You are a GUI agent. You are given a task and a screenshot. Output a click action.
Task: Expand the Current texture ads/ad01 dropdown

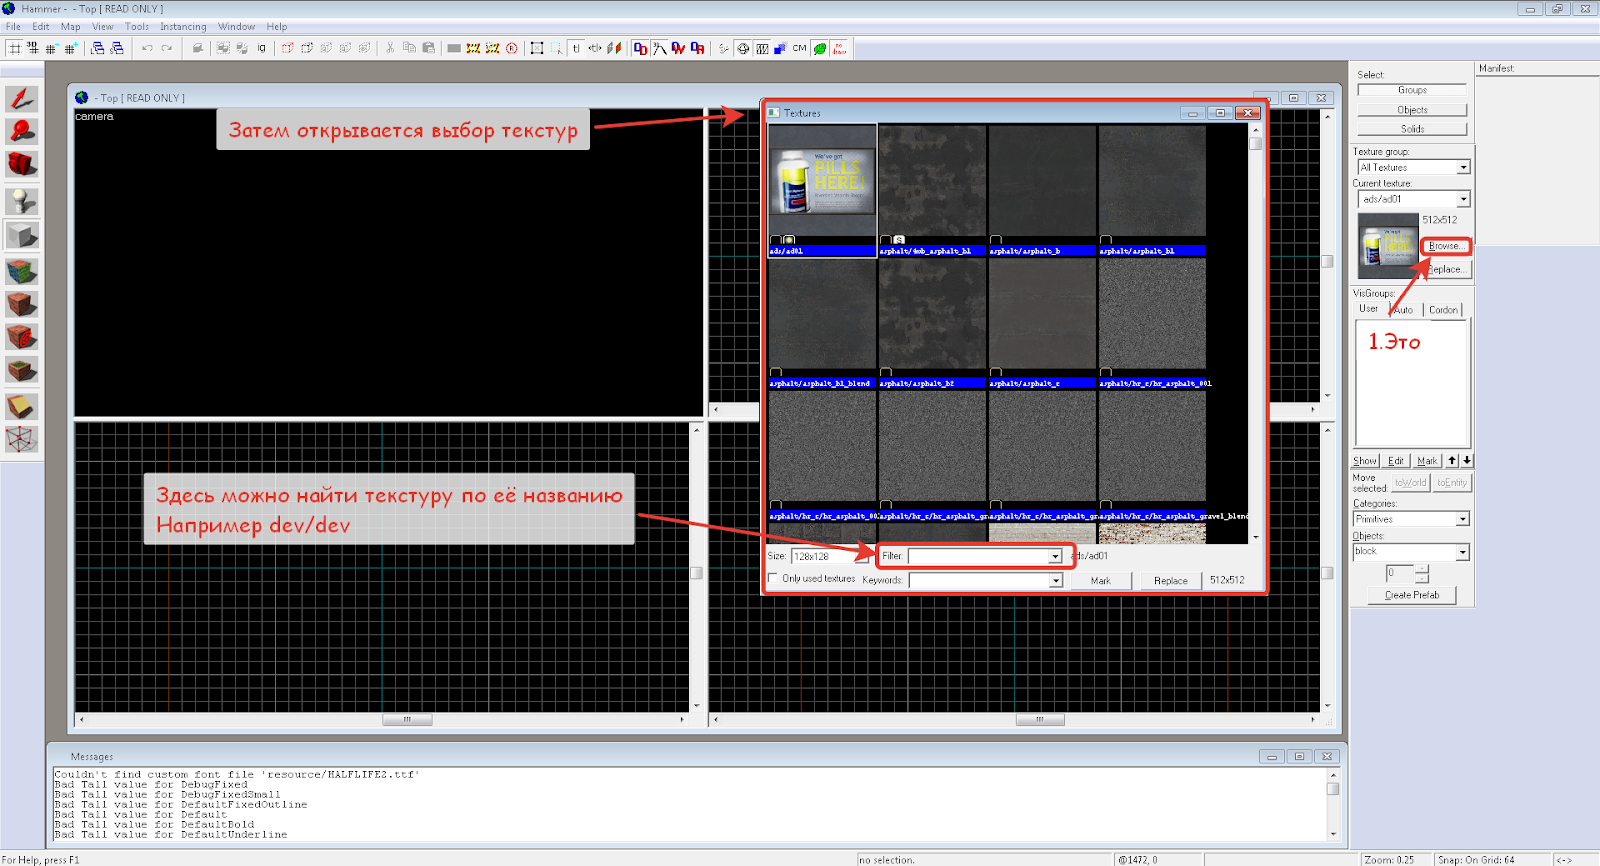(x=1463, y=199)
